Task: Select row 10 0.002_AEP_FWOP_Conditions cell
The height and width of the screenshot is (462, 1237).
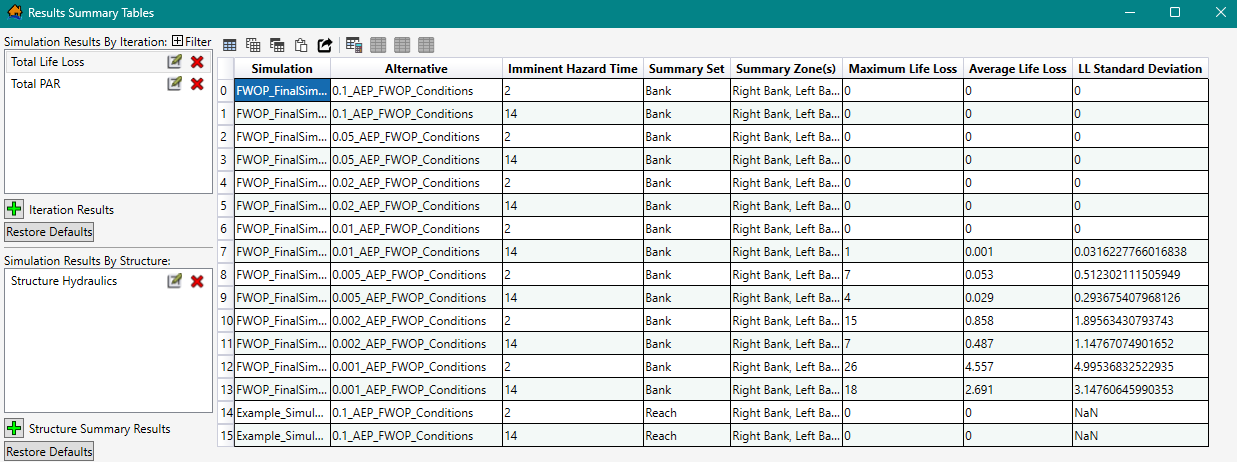Action: (x=416, y=321)
